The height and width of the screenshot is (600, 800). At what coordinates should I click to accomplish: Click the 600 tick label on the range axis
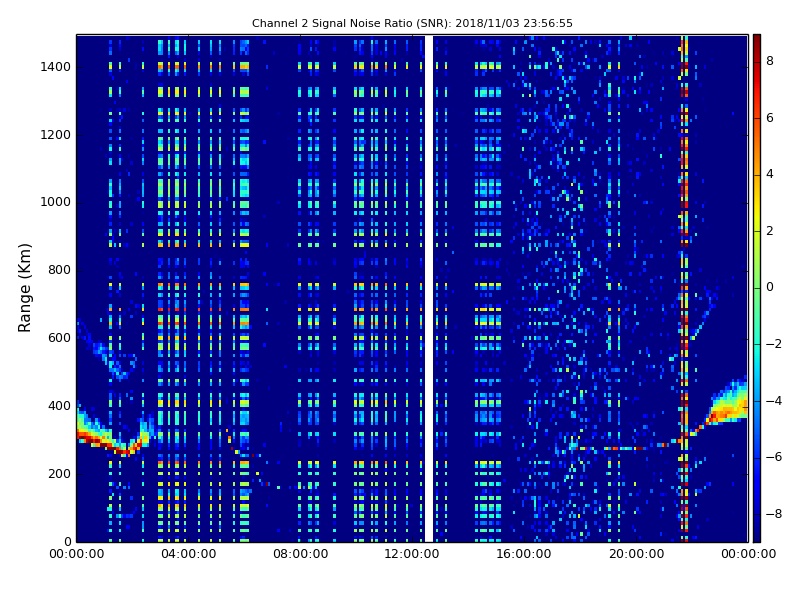coord(59,338)
